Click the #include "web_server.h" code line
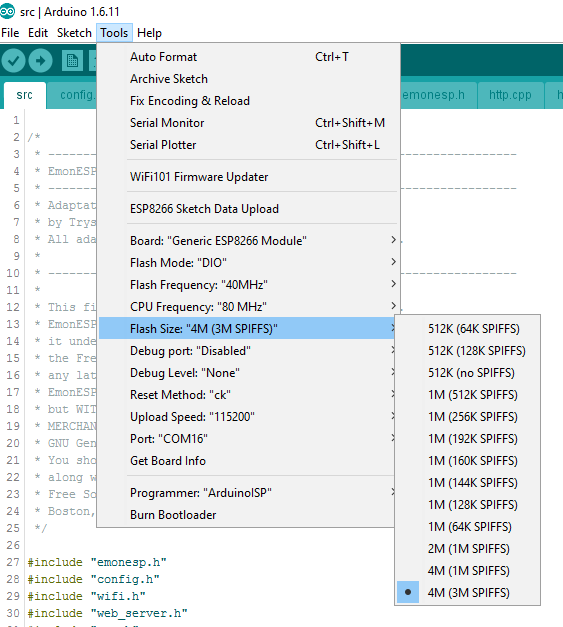Screen dimensions: 563x627 coord(107,613)
